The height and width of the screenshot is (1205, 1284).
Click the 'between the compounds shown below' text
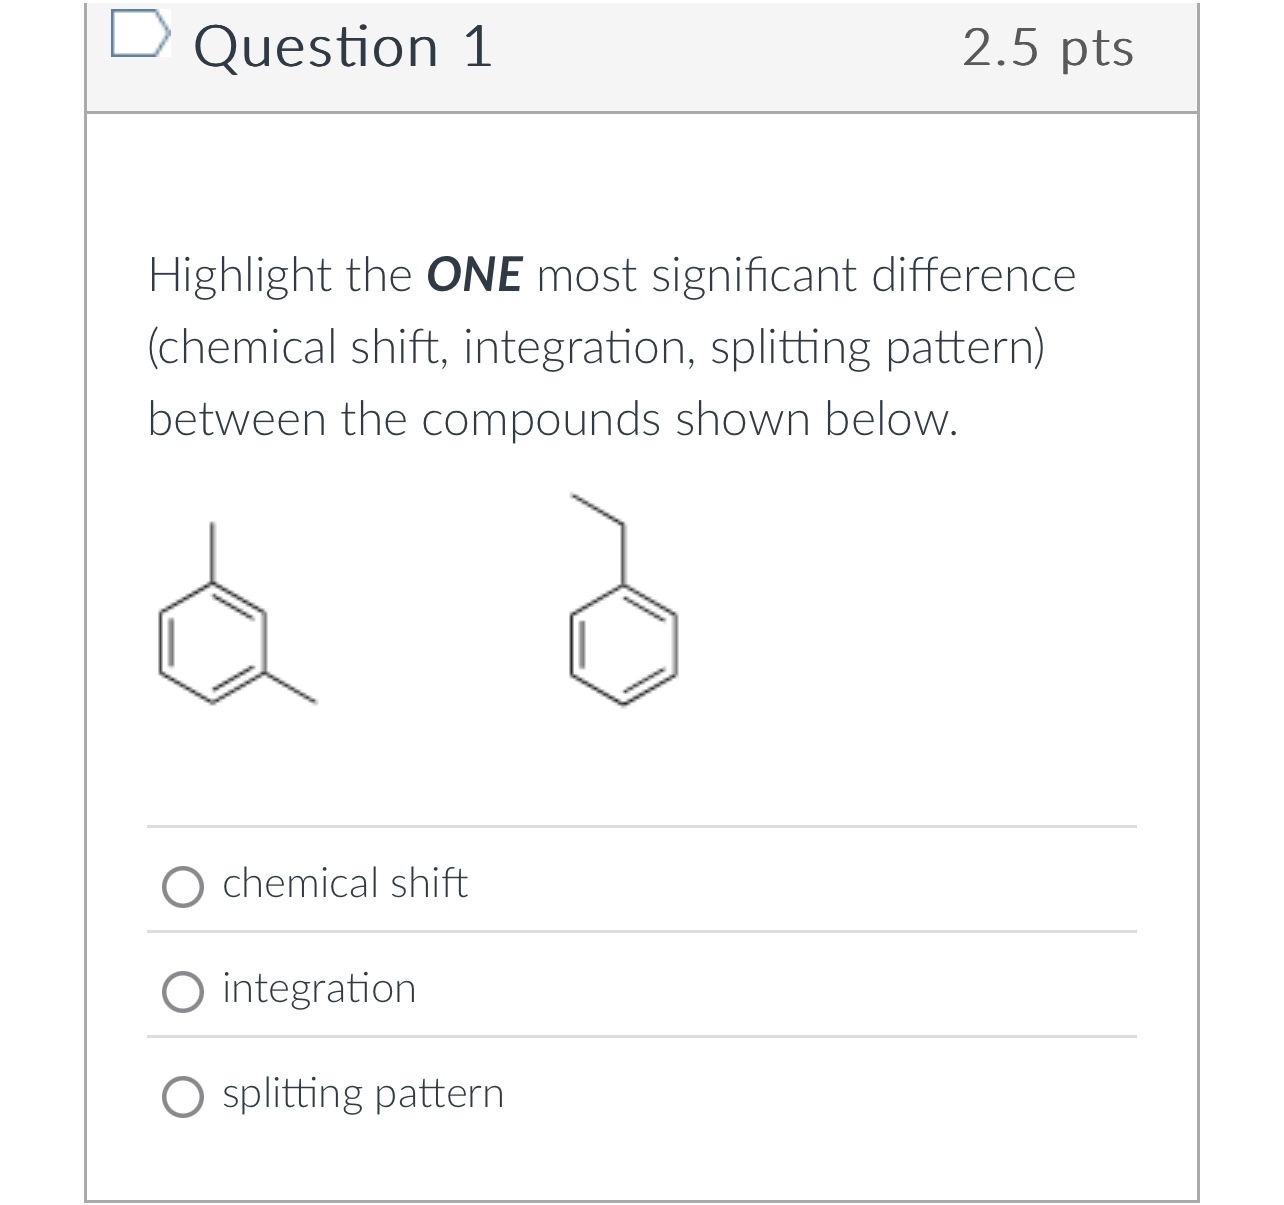[x=553, y=419]
